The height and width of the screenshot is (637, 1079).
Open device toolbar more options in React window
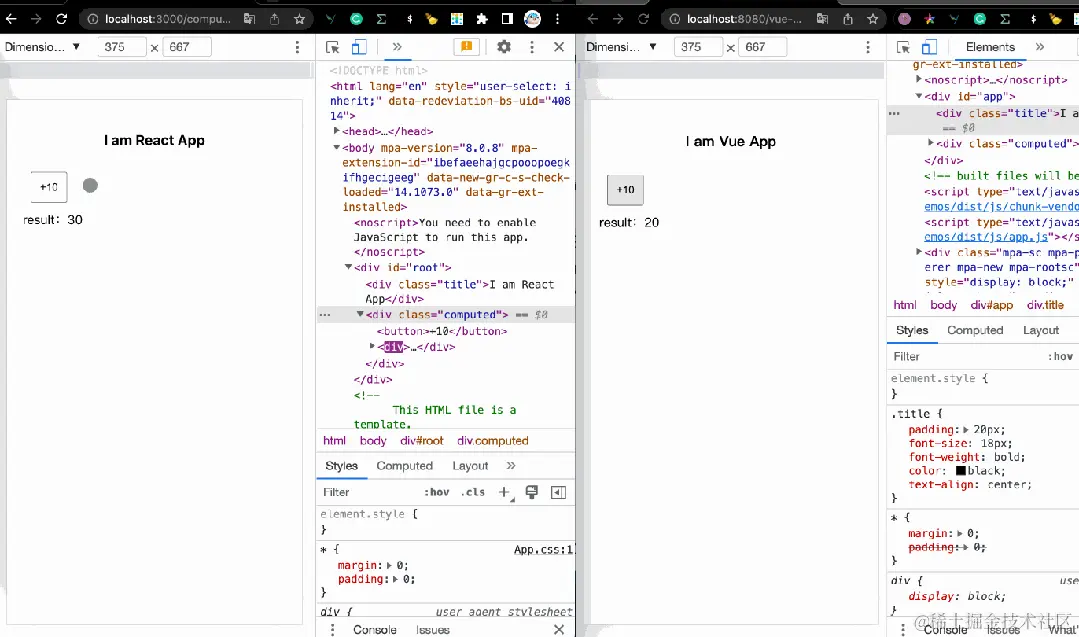pyautogui.click(x=297, y=47)
